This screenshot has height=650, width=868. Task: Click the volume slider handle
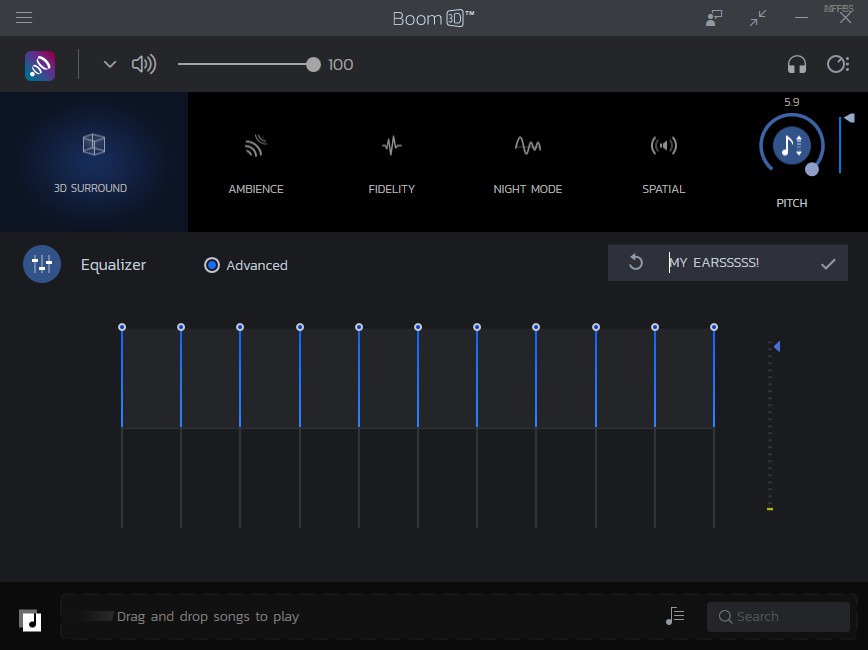click(x=313, y=65)
